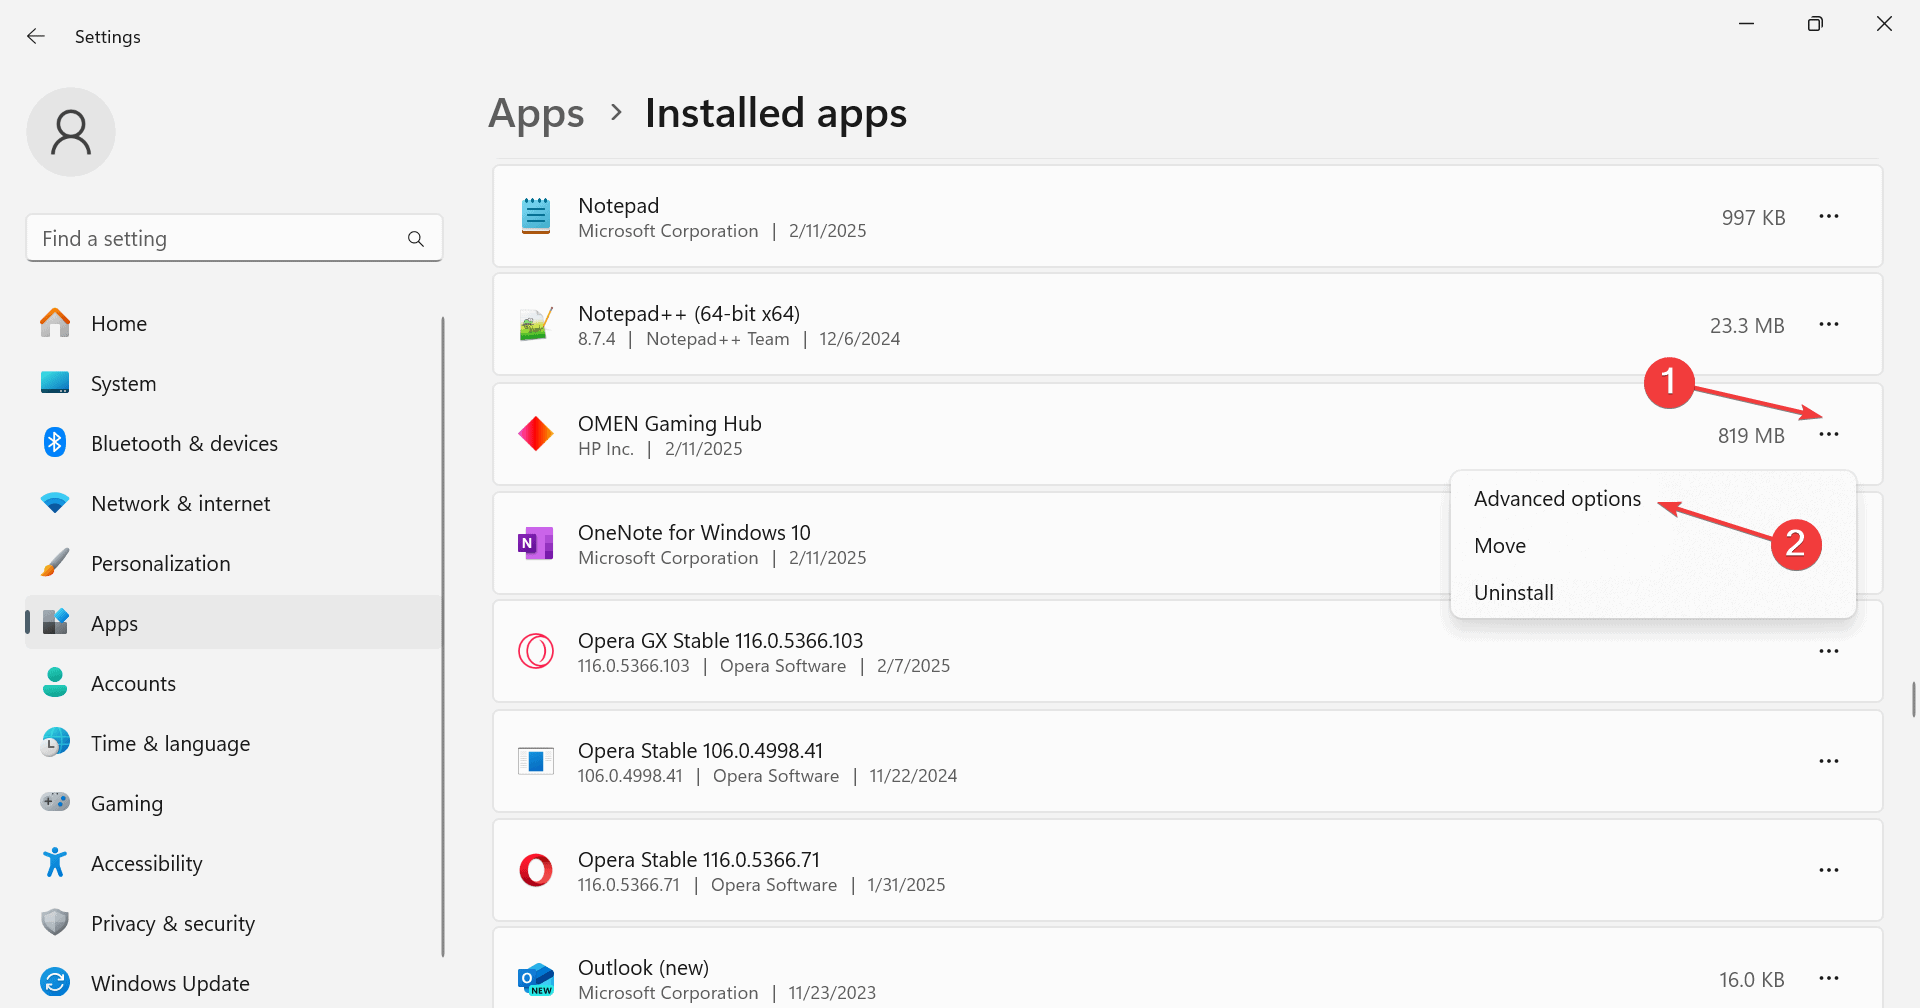Click the Network wifi icon
Screen dimensions: 1920x1008
[55, 503]
